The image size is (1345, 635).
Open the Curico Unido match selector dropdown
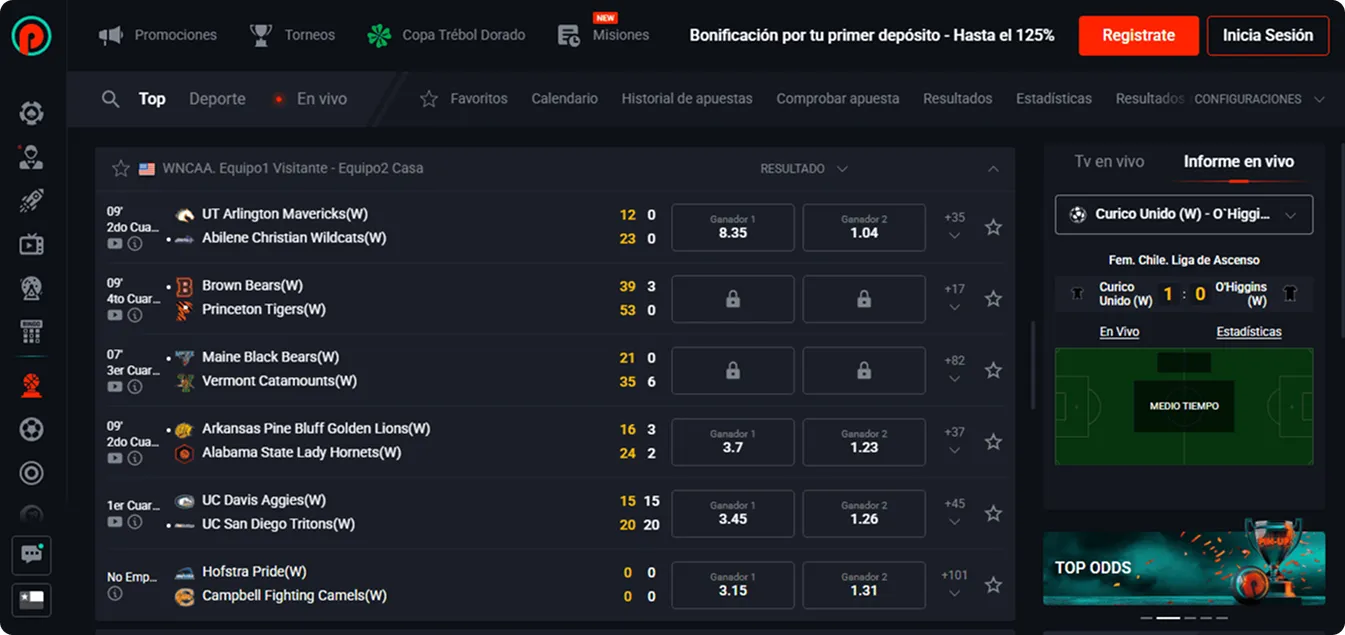[1183, 214]
